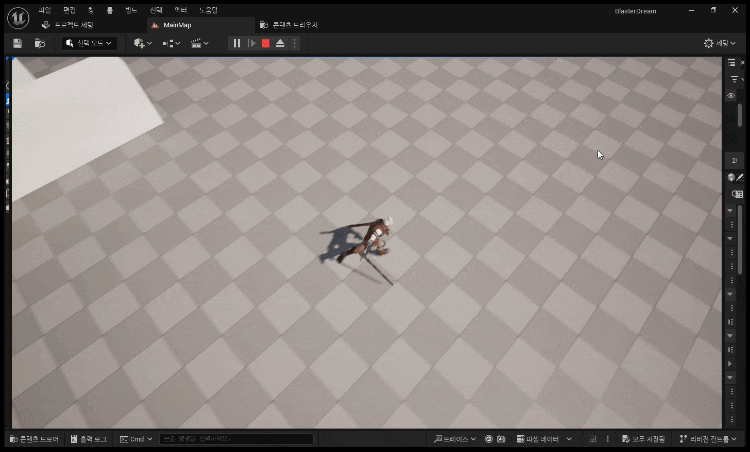750x452 pixels.
Task: Open derived data dropdown arrow
Action: pyautogui.click(x=569, y=439)
